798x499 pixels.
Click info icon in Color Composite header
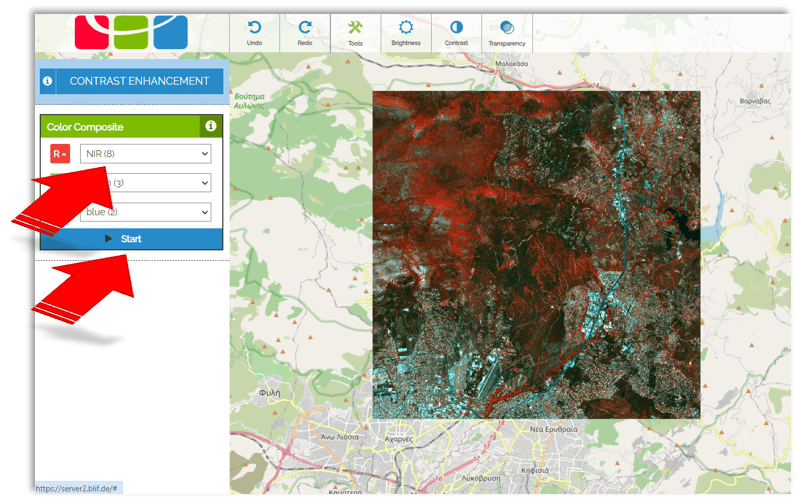pyautogui.click(x=210, y=126)
